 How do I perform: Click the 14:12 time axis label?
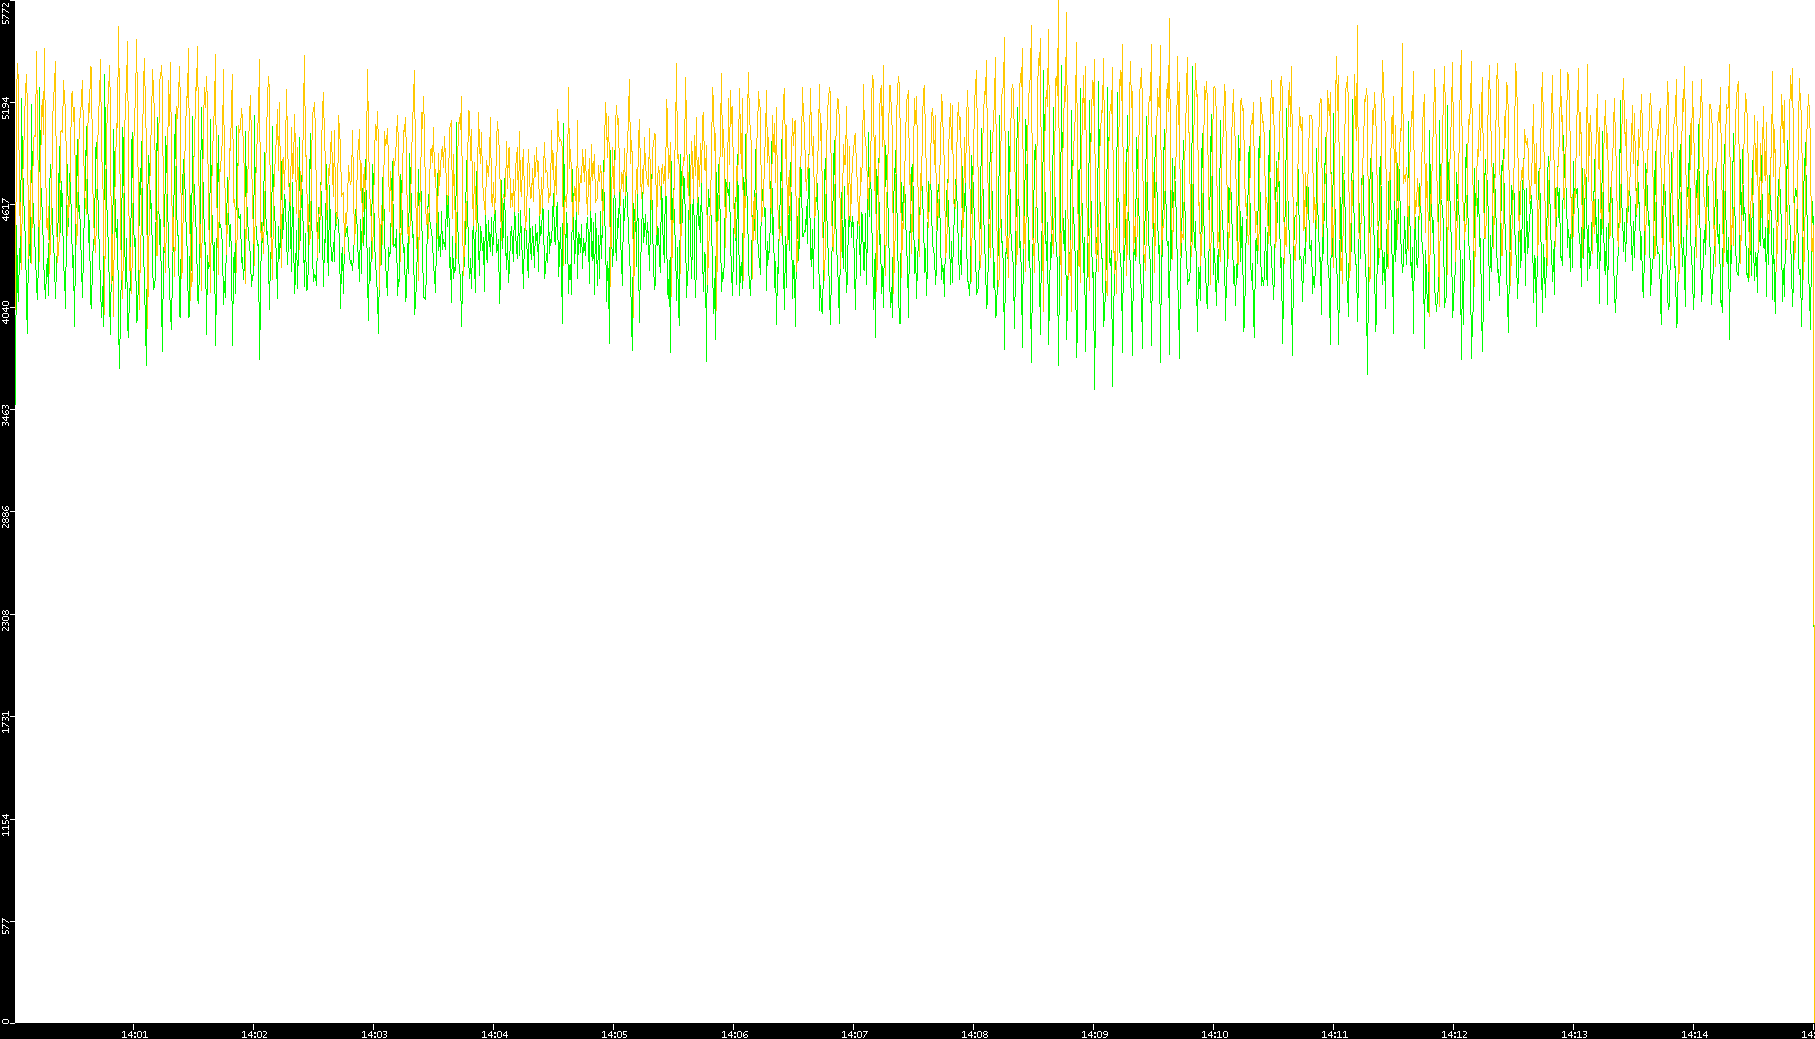coord(1454,1034)
